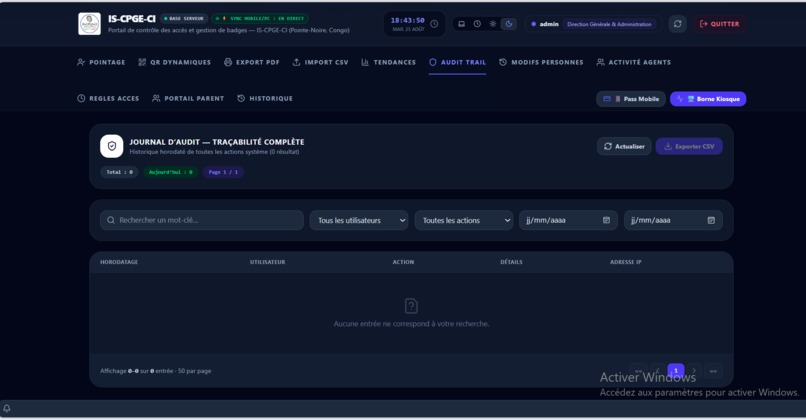Select the clock auto theme icon
The width and height of the screenshot is (806, 420).
pos(477,24)
